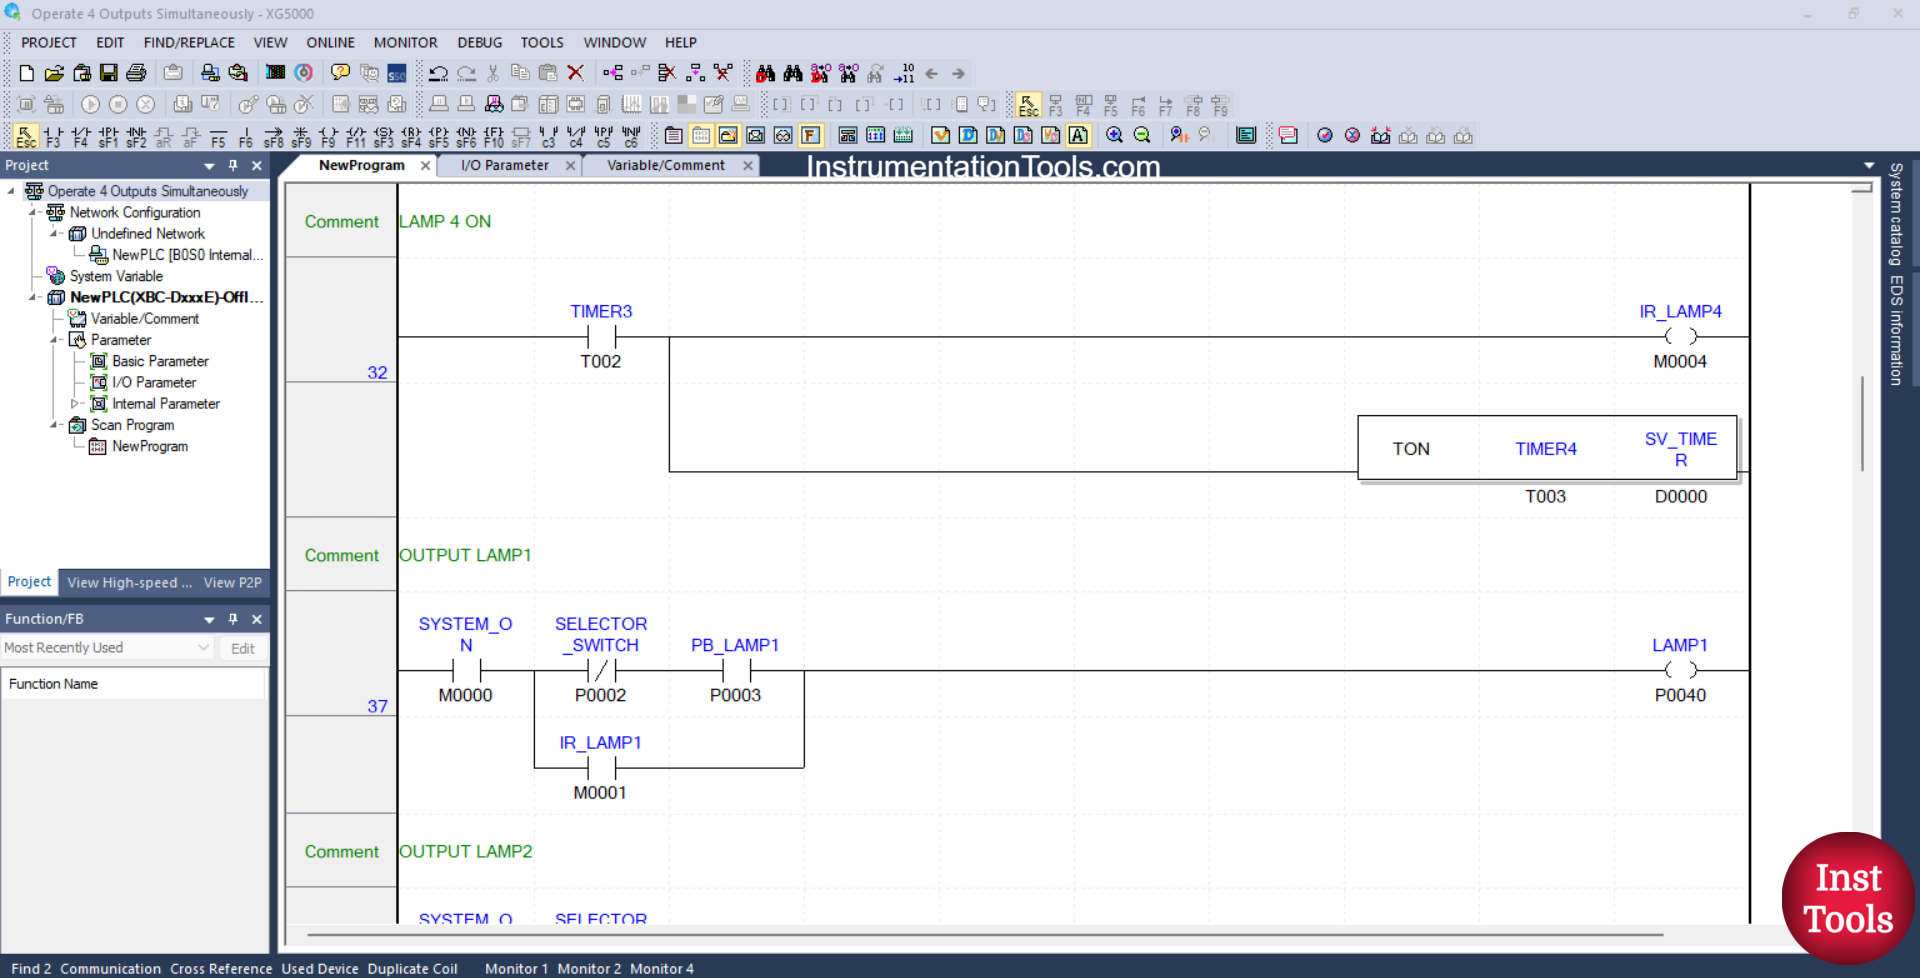The image size is (1920, 978).
Task: Unpin the Function/FB panel
Action: (x=233, y=618)
